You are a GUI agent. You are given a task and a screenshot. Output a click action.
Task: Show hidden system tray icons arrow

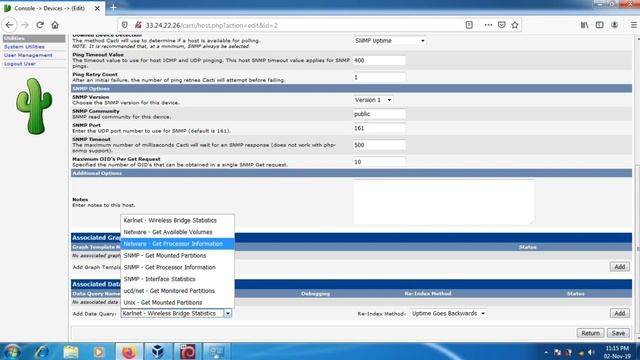click(546, 352)
